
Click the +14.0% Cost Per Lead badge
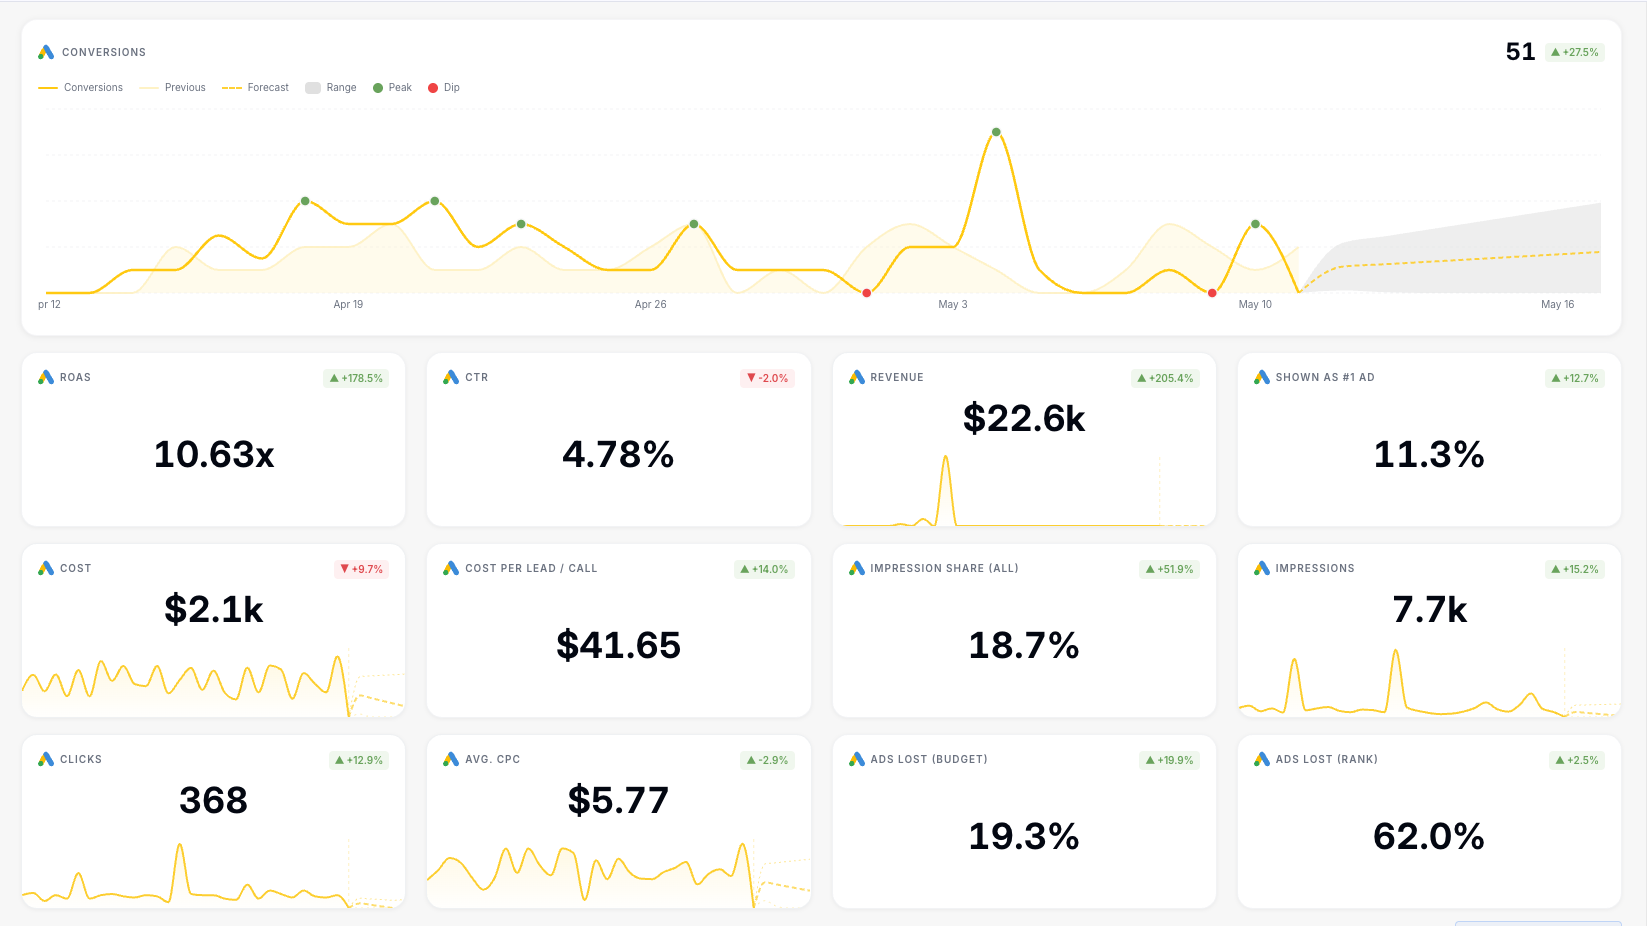pyautogui.click(x=765, y=569)
